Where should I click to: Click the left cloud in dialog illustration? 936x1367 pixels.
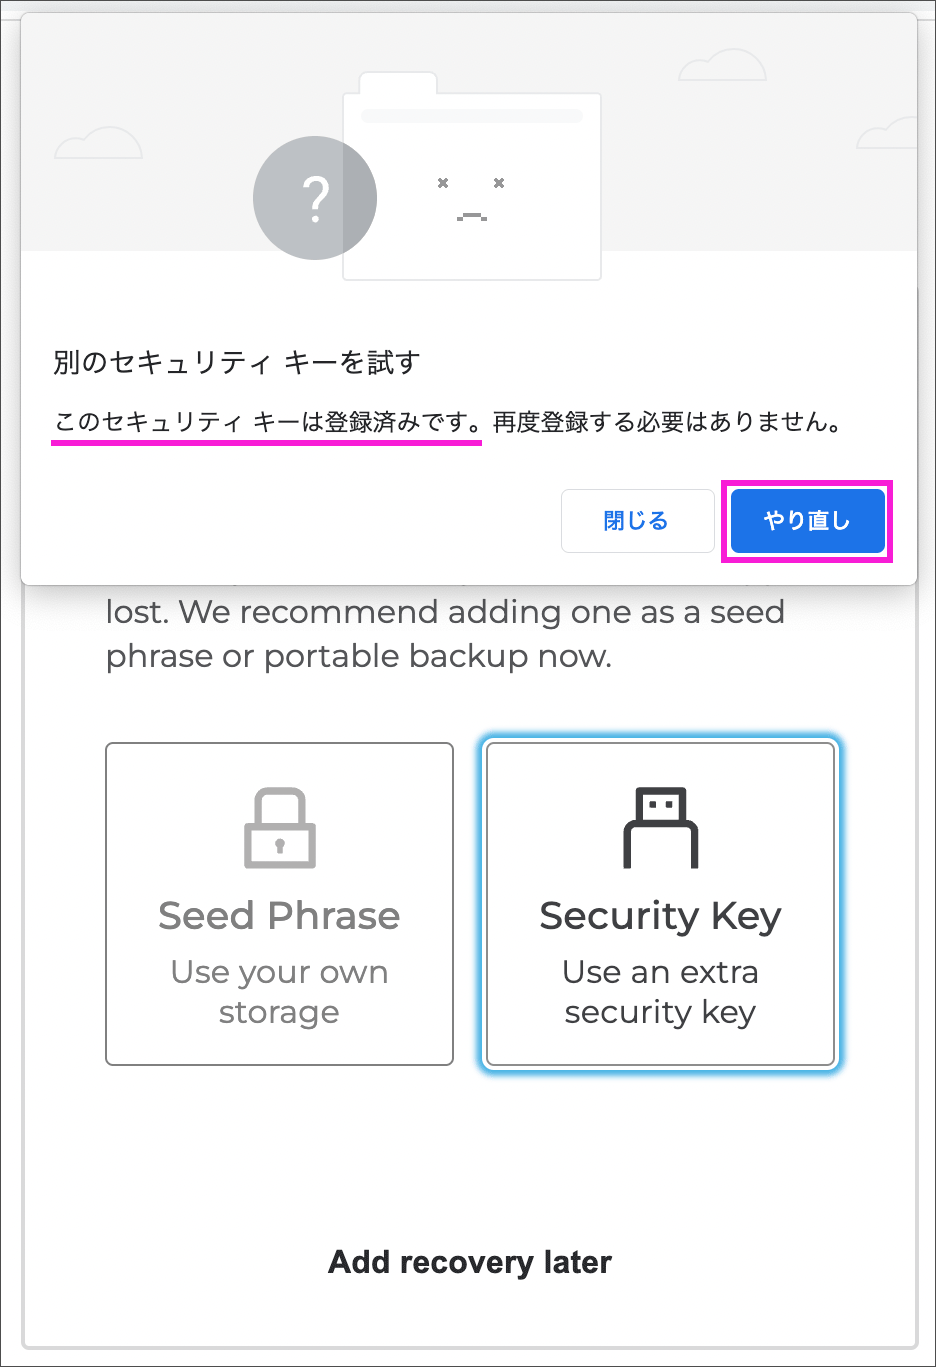(98, 144)
